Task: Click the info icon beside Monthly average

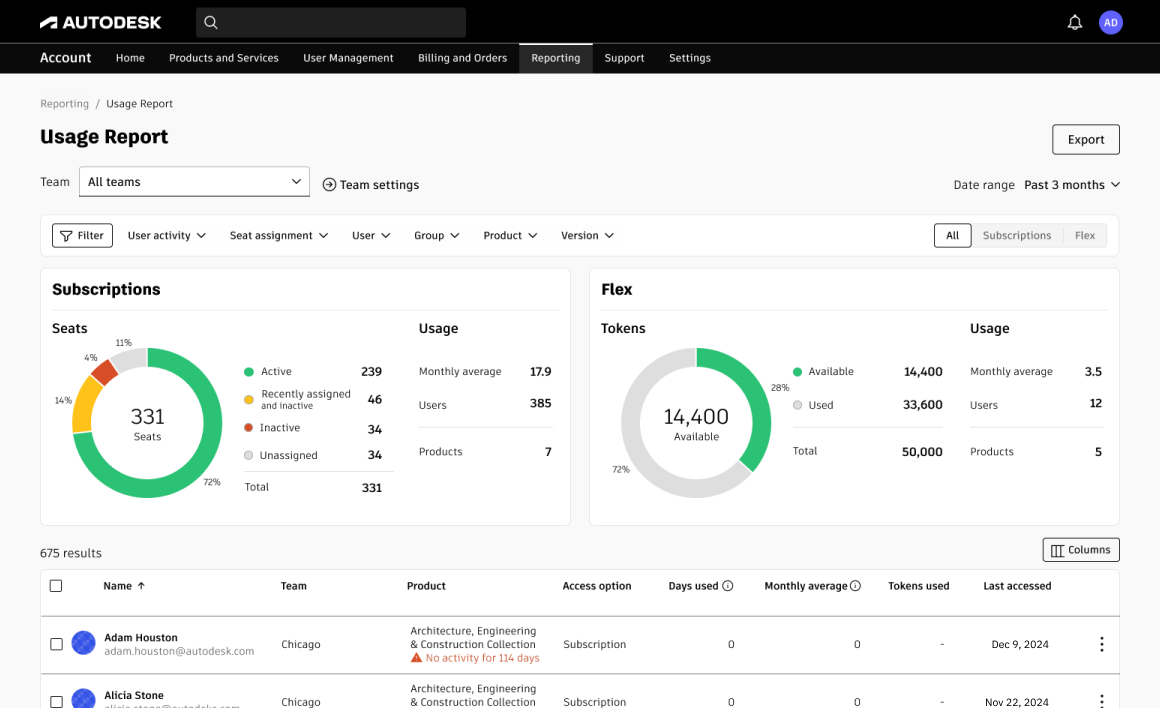Action: 855,586
